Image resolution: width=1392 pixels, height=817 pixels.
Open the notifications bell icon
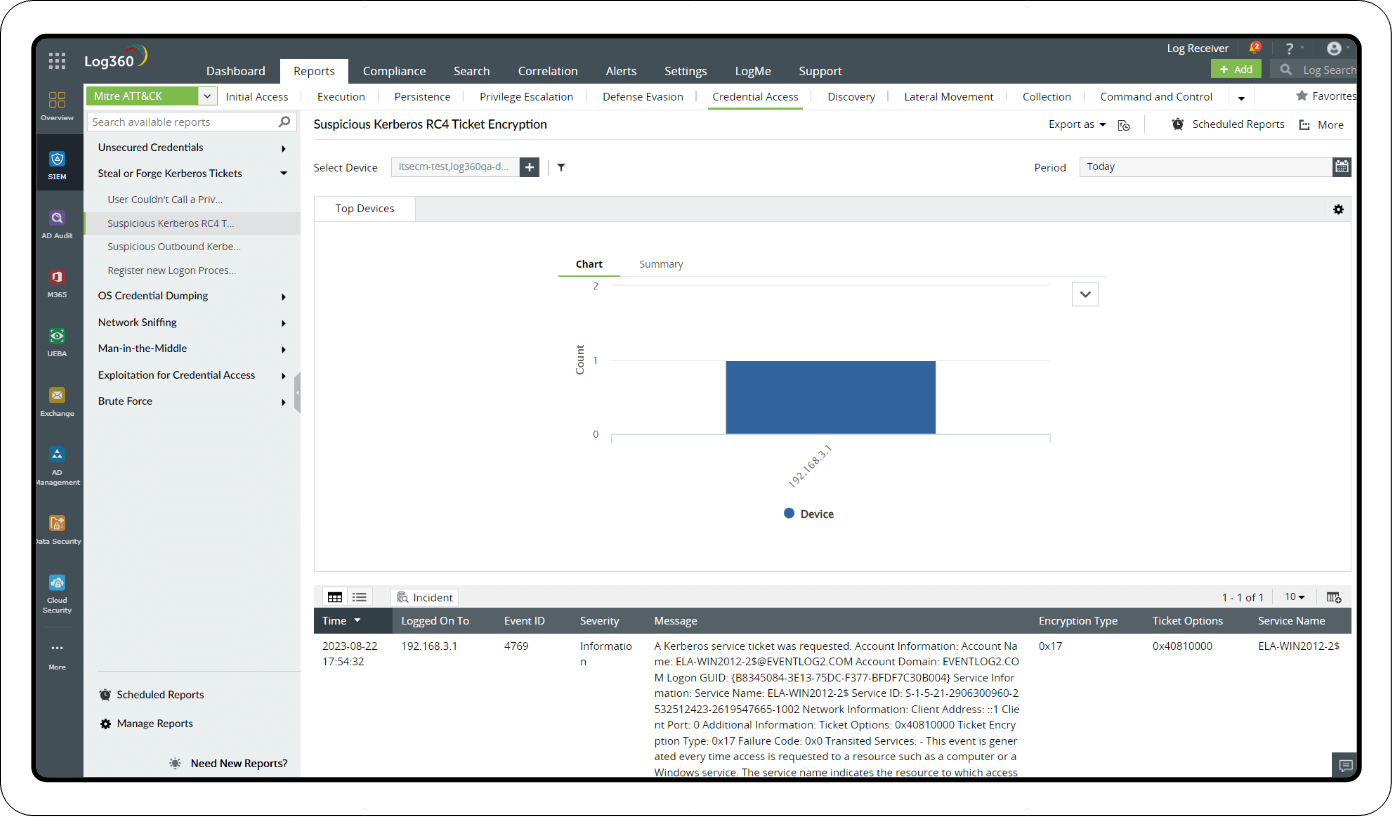tap(1253, 48)
